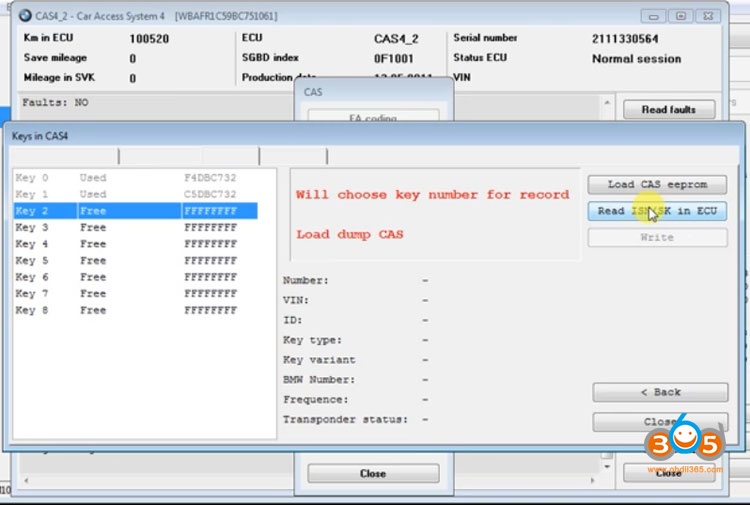
Task: Click the BMW Number label
Action: pos(319,380)
